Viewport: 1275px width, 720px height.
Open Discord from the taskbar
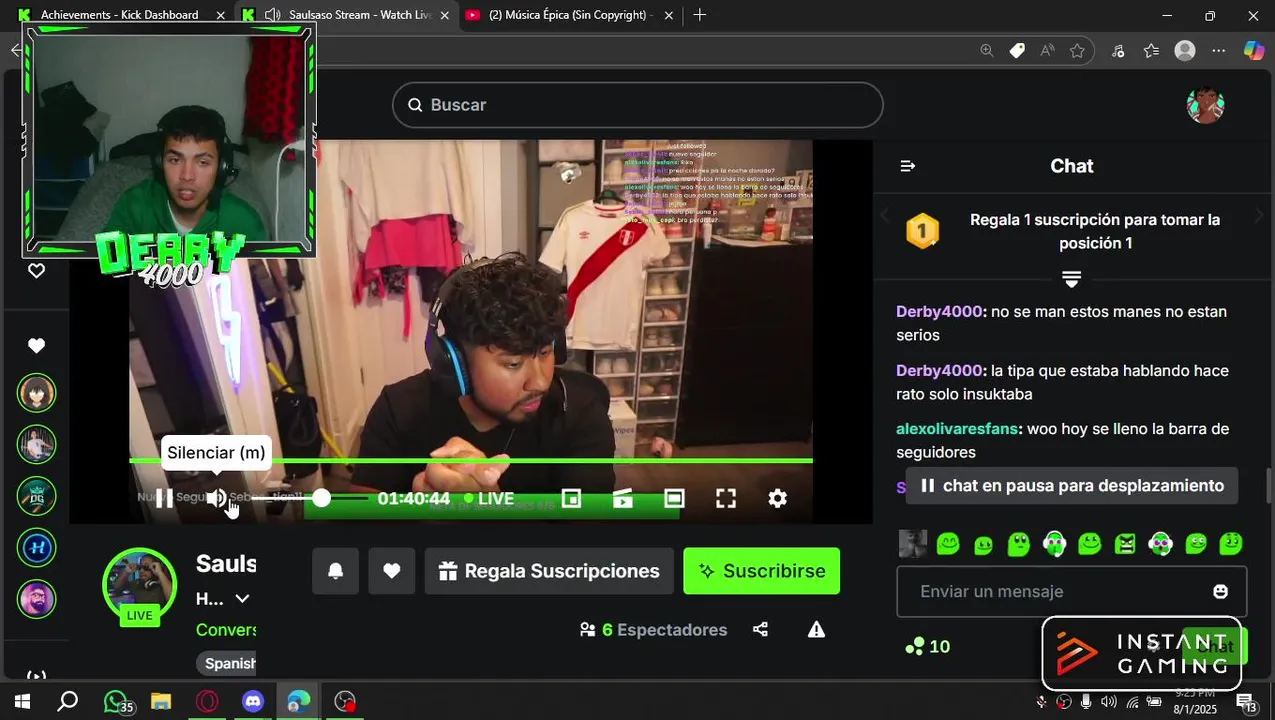click(x=253, y=701)
